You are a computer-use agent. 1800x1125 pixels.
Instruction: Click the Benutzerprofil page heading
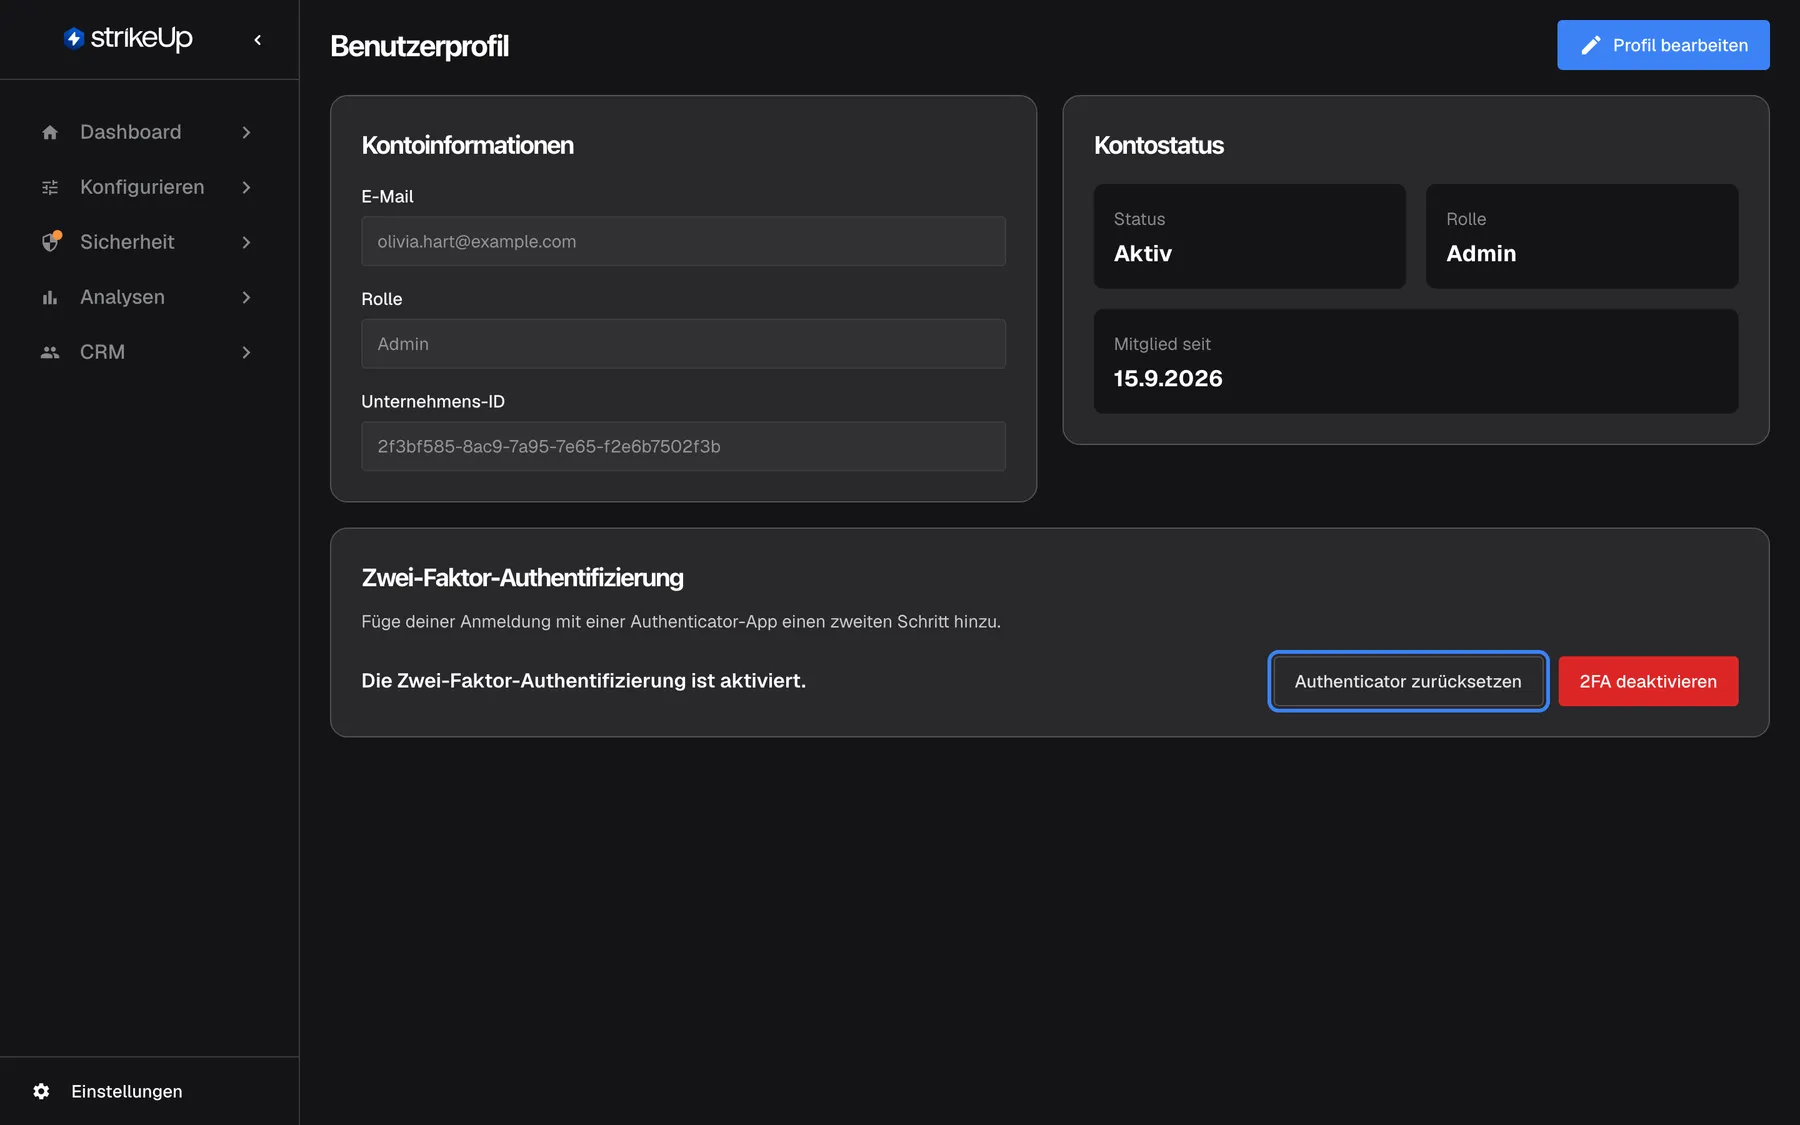(x=419, y=46)
